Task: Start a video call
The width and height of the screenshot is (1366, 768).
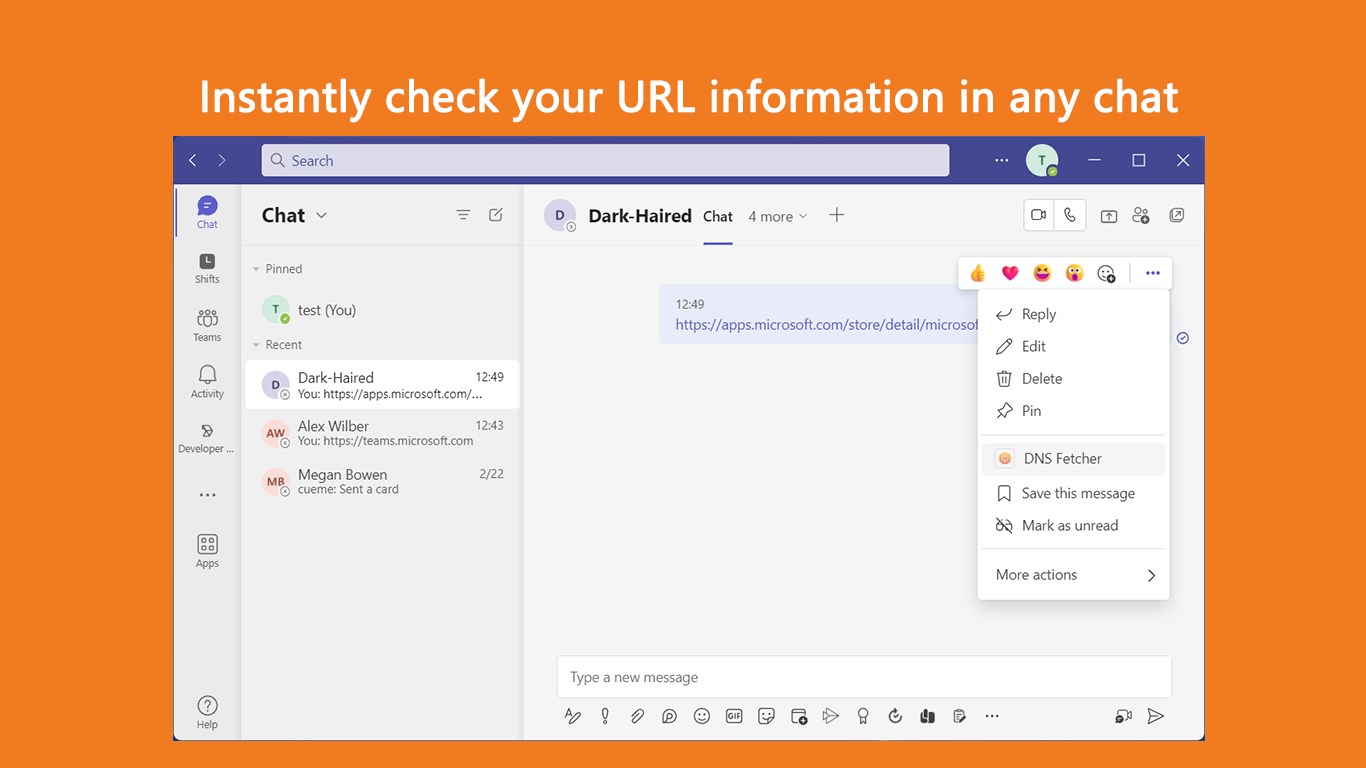Action: [x=1039, y=215]
